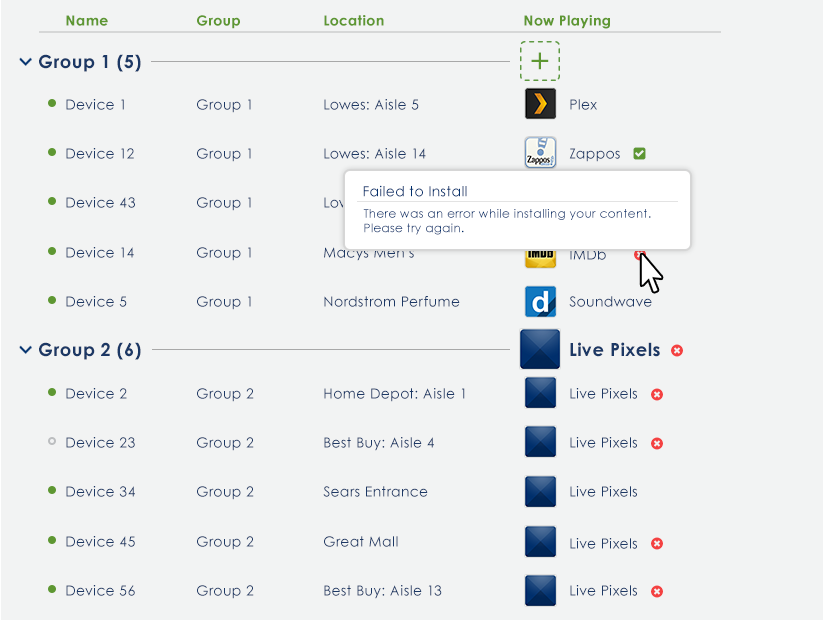Open the Device 34 name link
Screen dimensions: 823x620
click(x=100, y=492)
